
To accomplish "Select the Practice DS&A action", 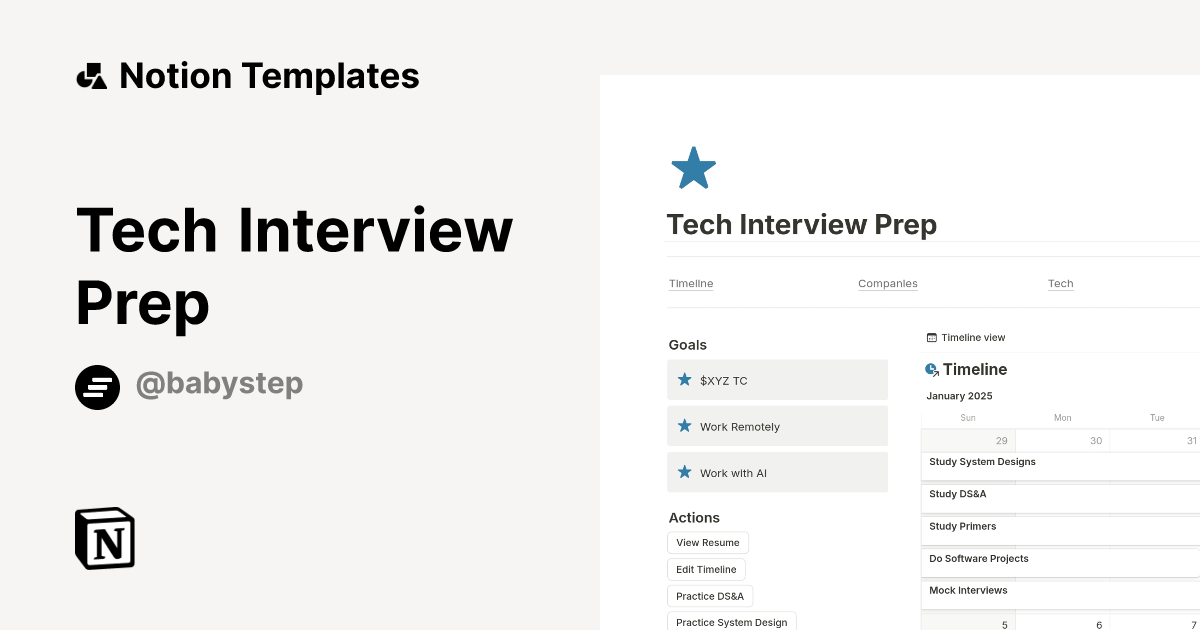I will tap(710, 595).
